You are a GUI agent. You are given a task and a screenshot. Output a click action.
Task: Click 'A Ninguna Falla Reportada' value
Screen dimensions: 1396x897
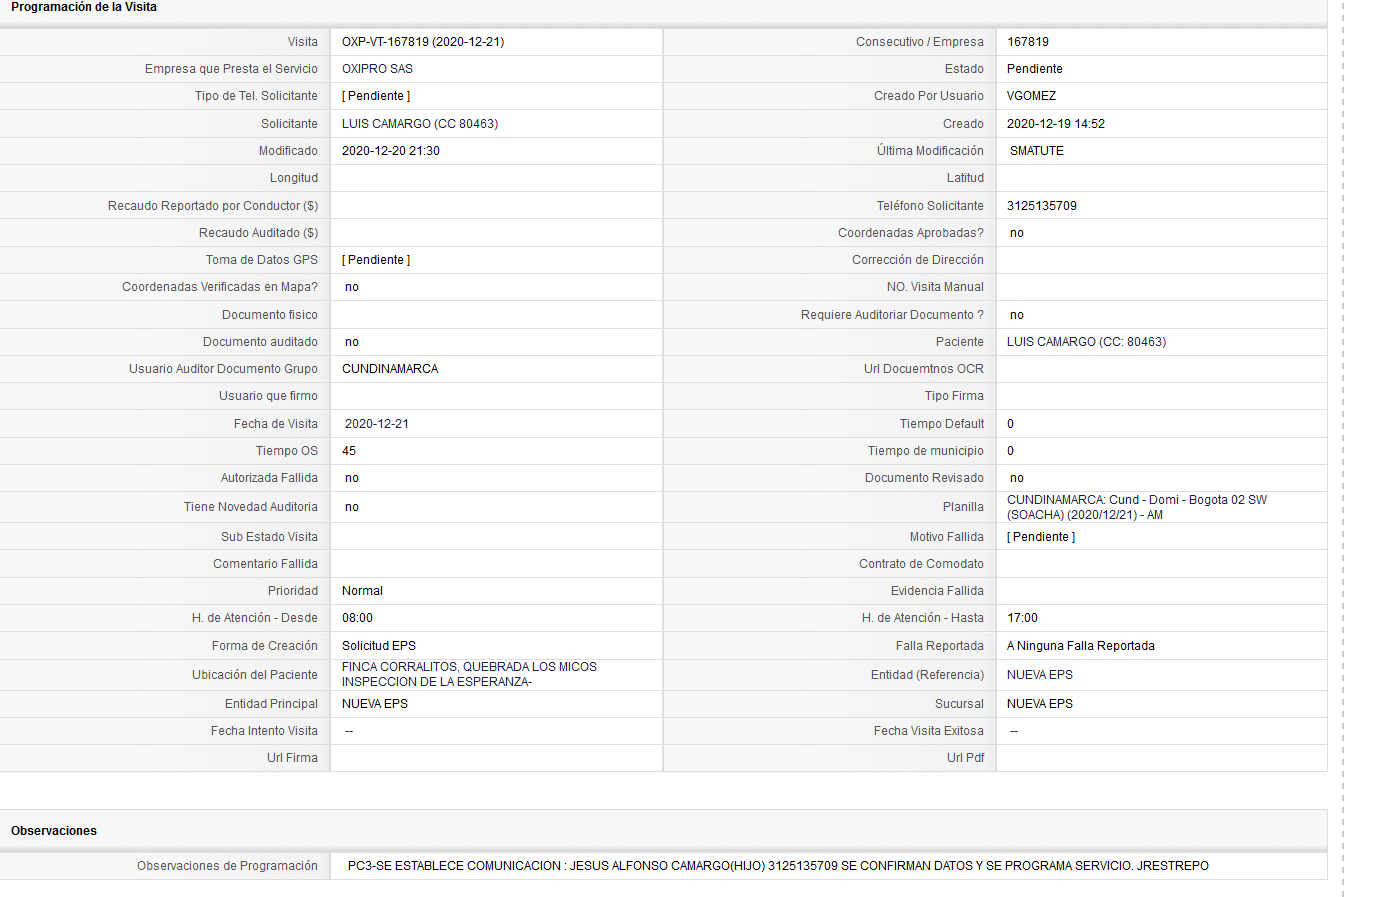coord(1081,646)
